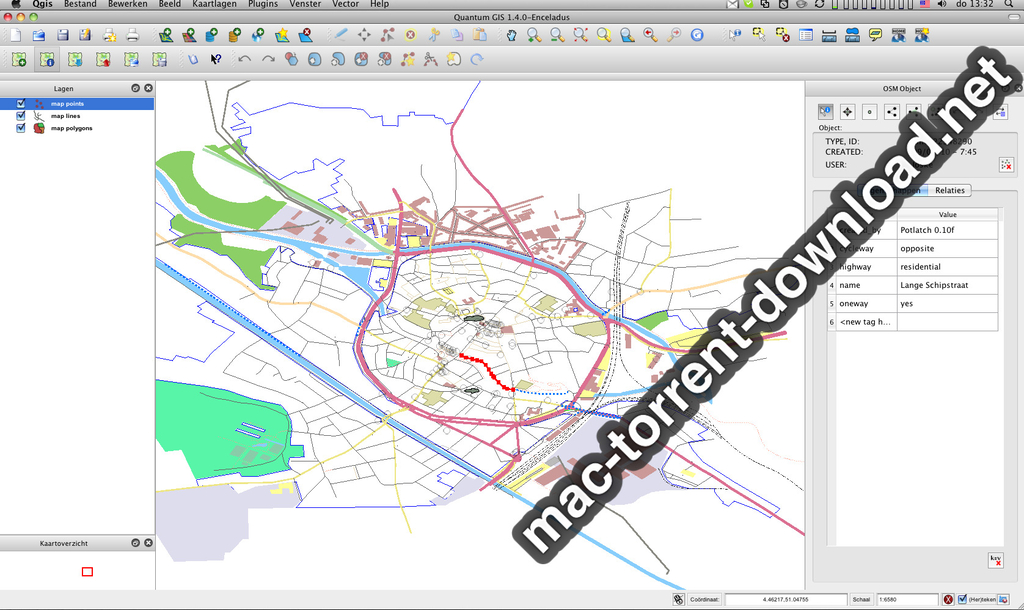Image resolution: width=1024 pixels, height=610 pixels.
Task: Open the Plugins menu
Action: 263,5
